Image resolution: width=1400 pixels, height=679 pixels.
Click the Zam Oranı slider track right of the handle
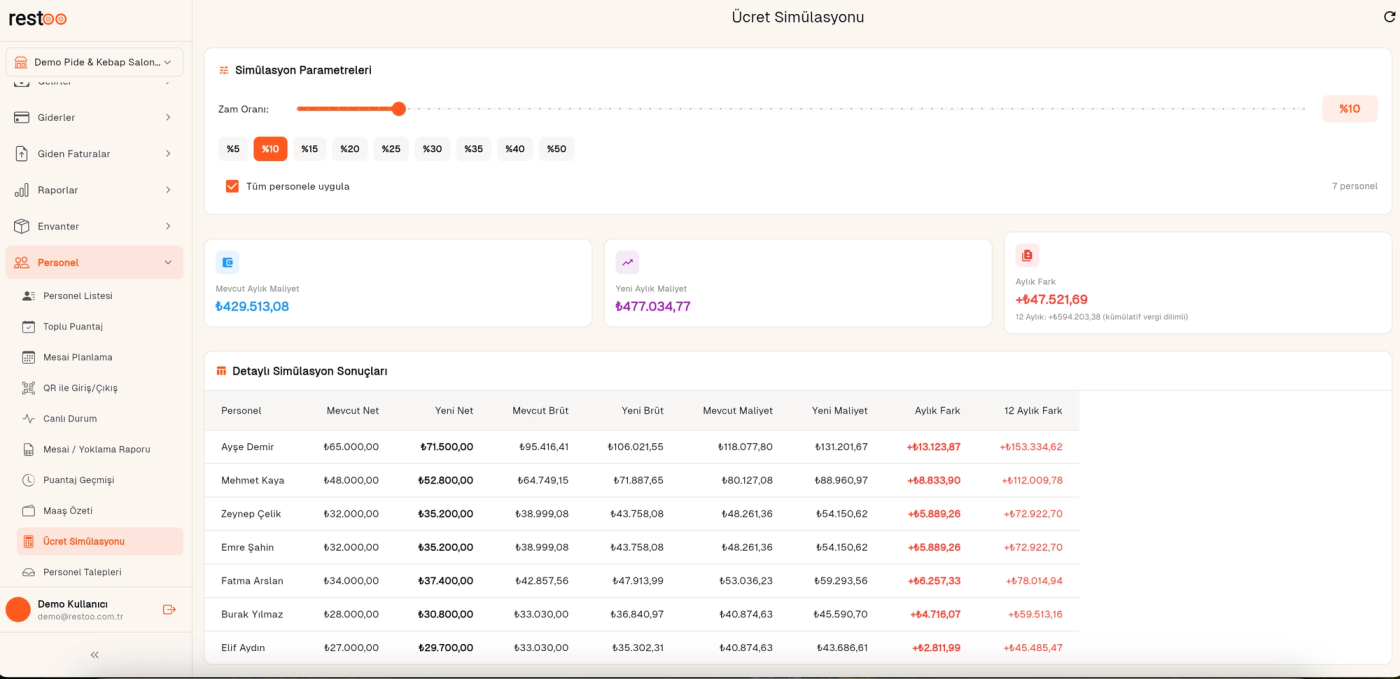point(856,109)
